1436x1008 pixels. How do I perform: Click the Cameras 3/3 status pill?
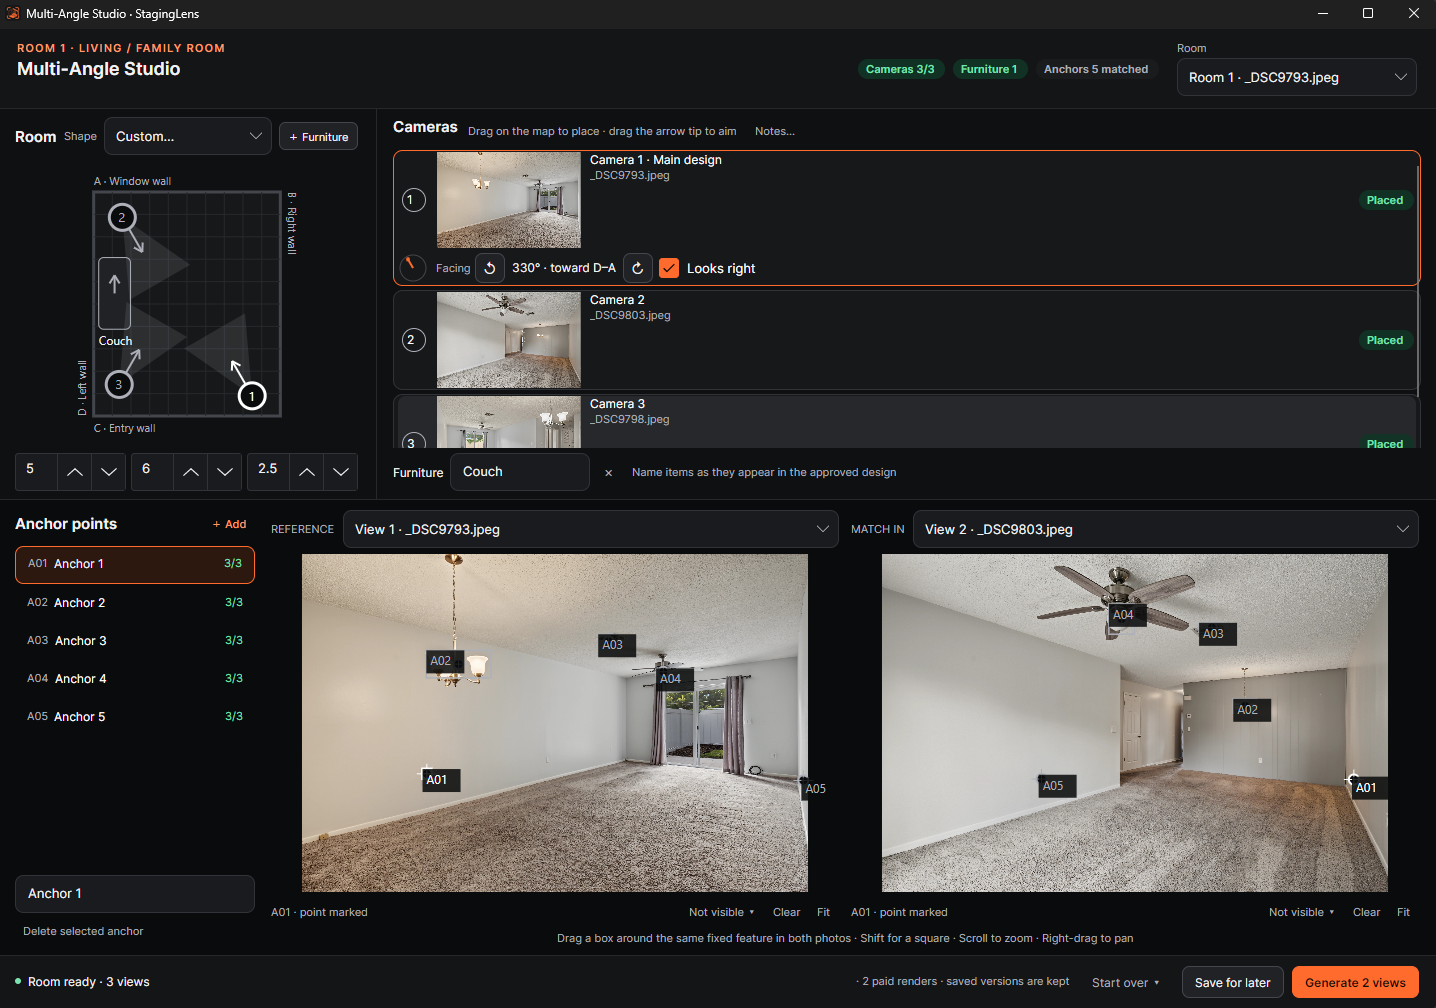900,69
